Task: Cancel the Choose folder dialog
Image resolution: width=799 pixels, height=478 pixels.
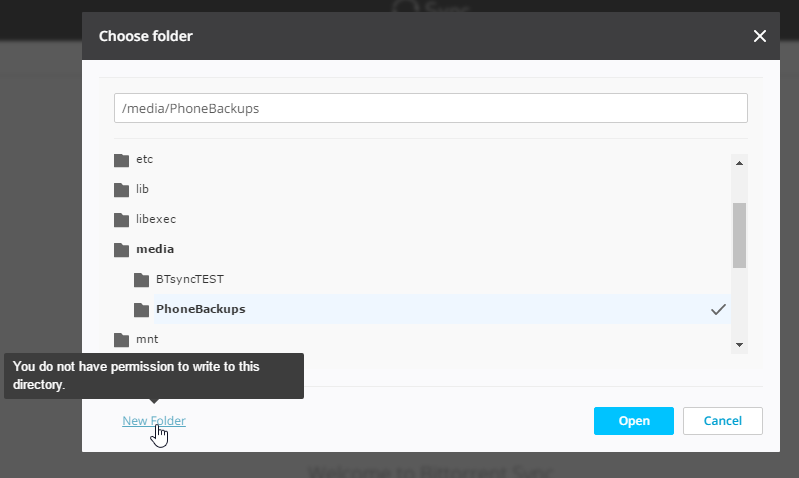Action: click(723, 421)
